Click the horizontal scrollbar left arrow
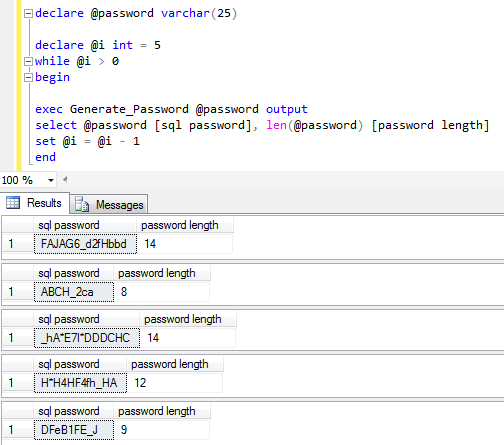This screenshot has height=445, width=504. coord(65,180)
